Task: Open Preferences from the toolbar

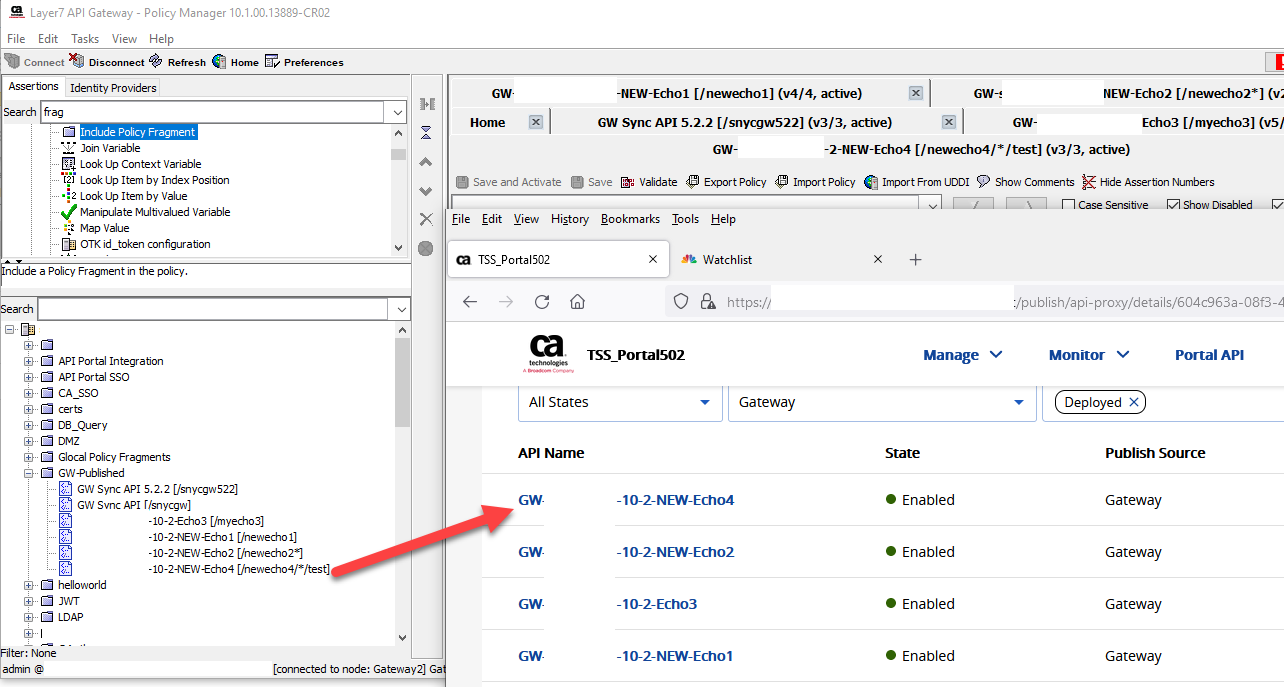Action: (272, 62)
